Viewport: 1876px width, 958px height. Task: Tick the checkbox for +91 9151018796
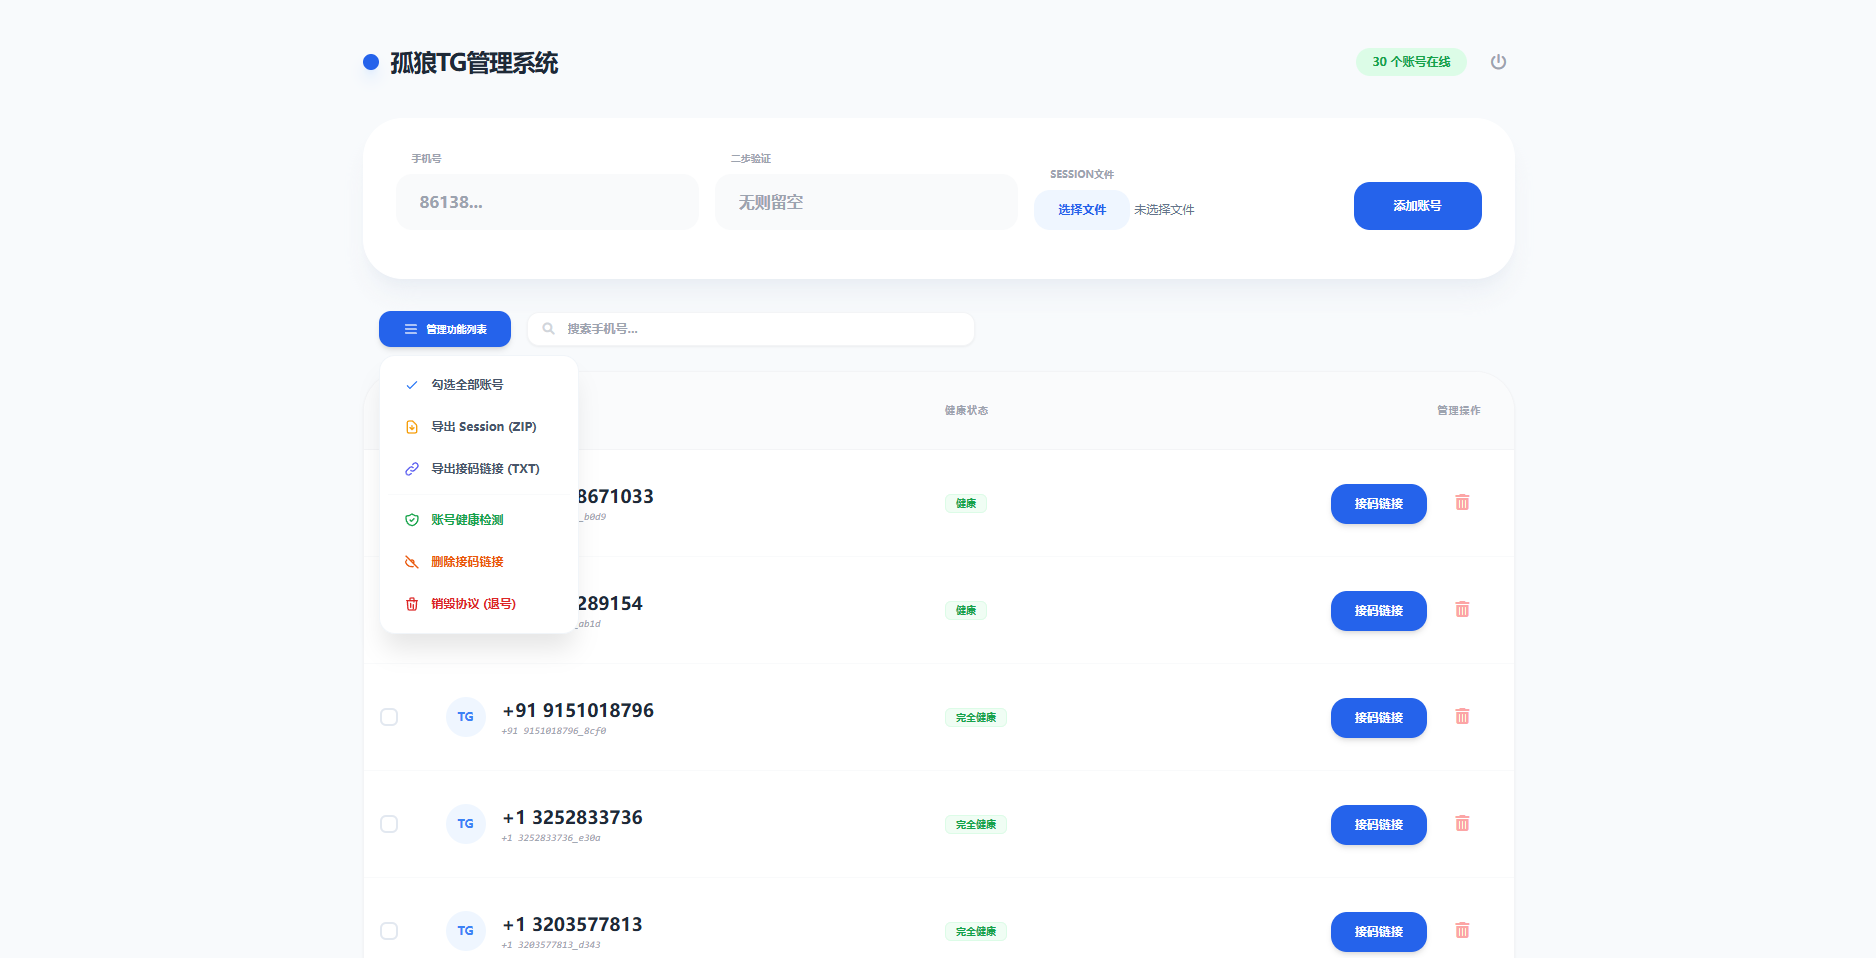389,717
